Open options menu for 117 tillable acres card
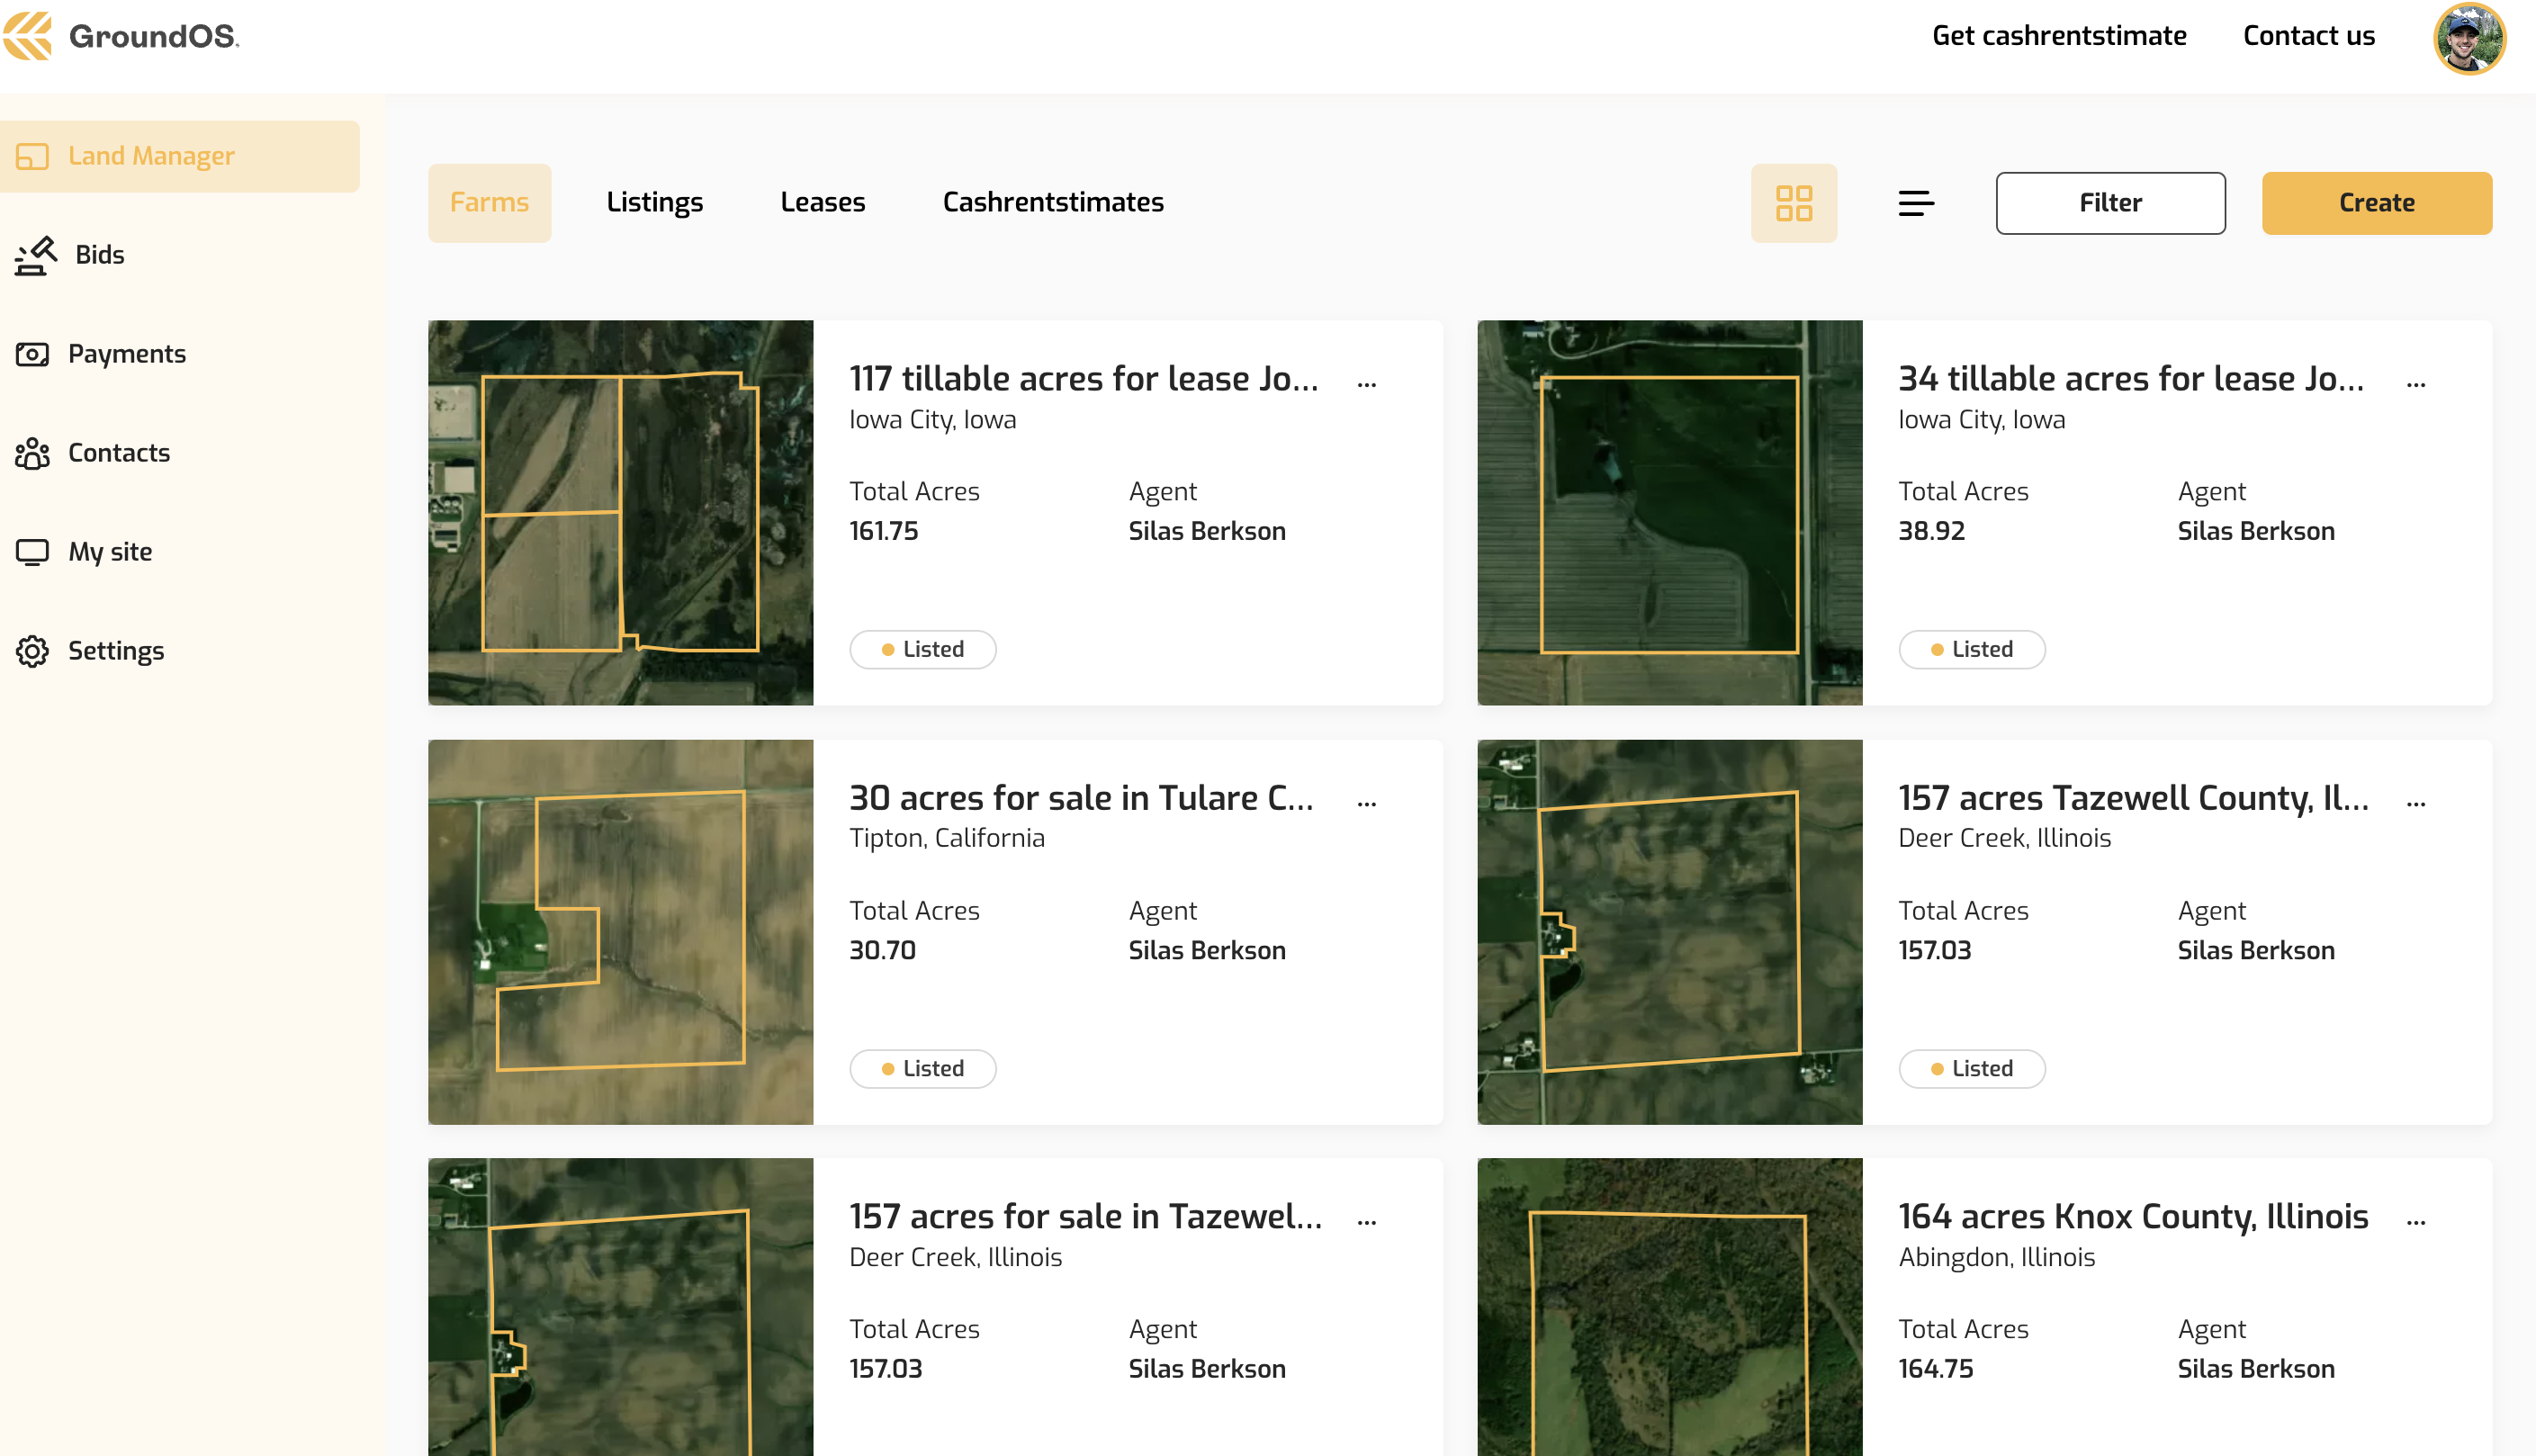 pos(1367,384)
